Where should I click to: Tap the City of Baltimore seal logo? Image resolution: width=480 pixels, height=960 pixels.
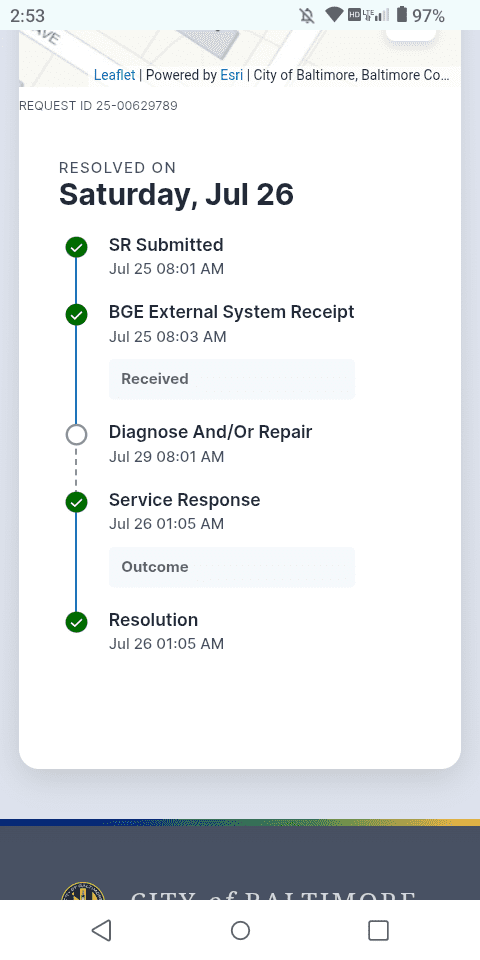click(83, 891)
